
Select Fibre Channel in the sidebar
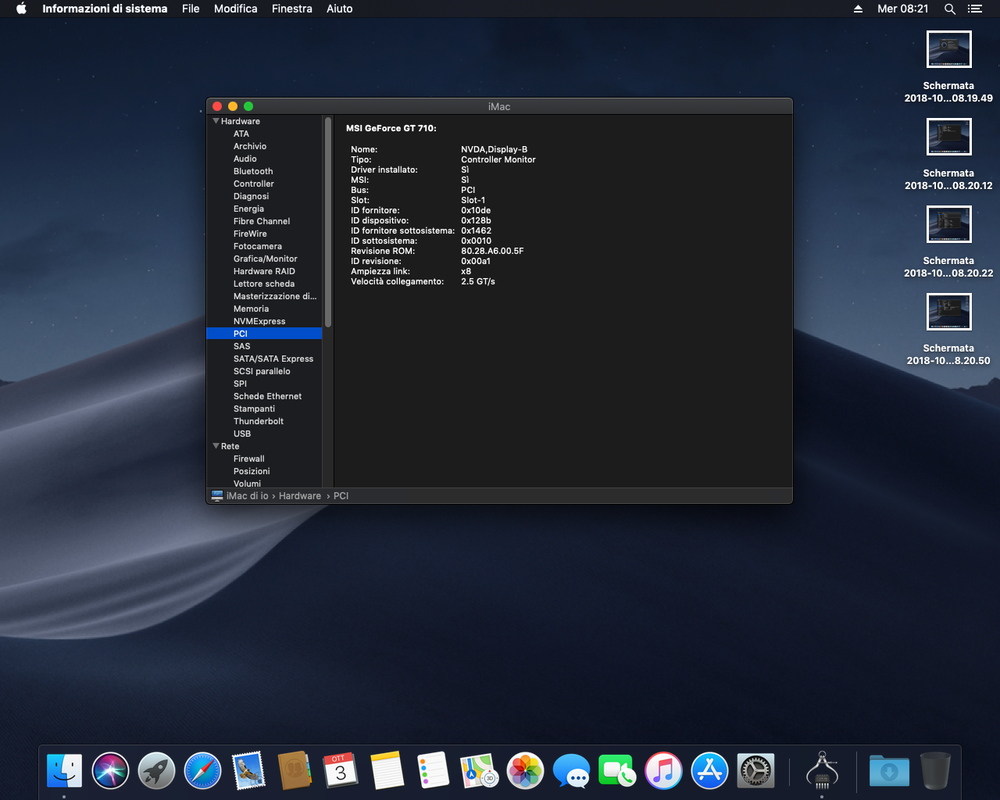point(264,221)
